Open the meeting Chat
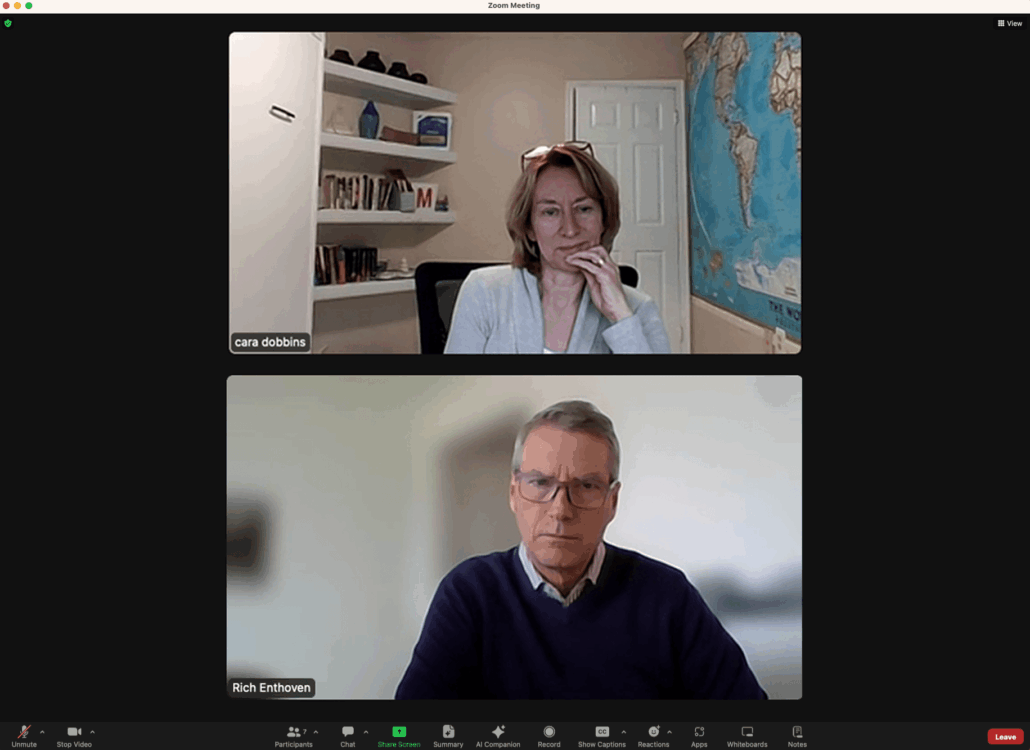Screen dimensions: 1030x750 (x=347, y=735)
